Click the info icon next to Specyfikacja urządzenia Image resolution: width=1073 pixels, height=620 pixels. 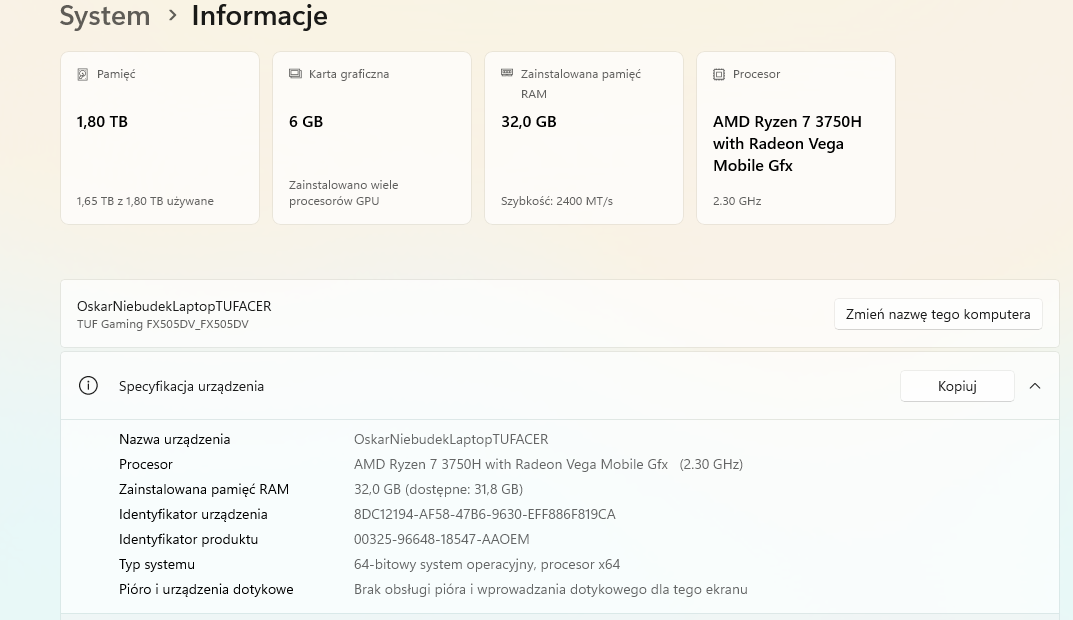[88, 386]
